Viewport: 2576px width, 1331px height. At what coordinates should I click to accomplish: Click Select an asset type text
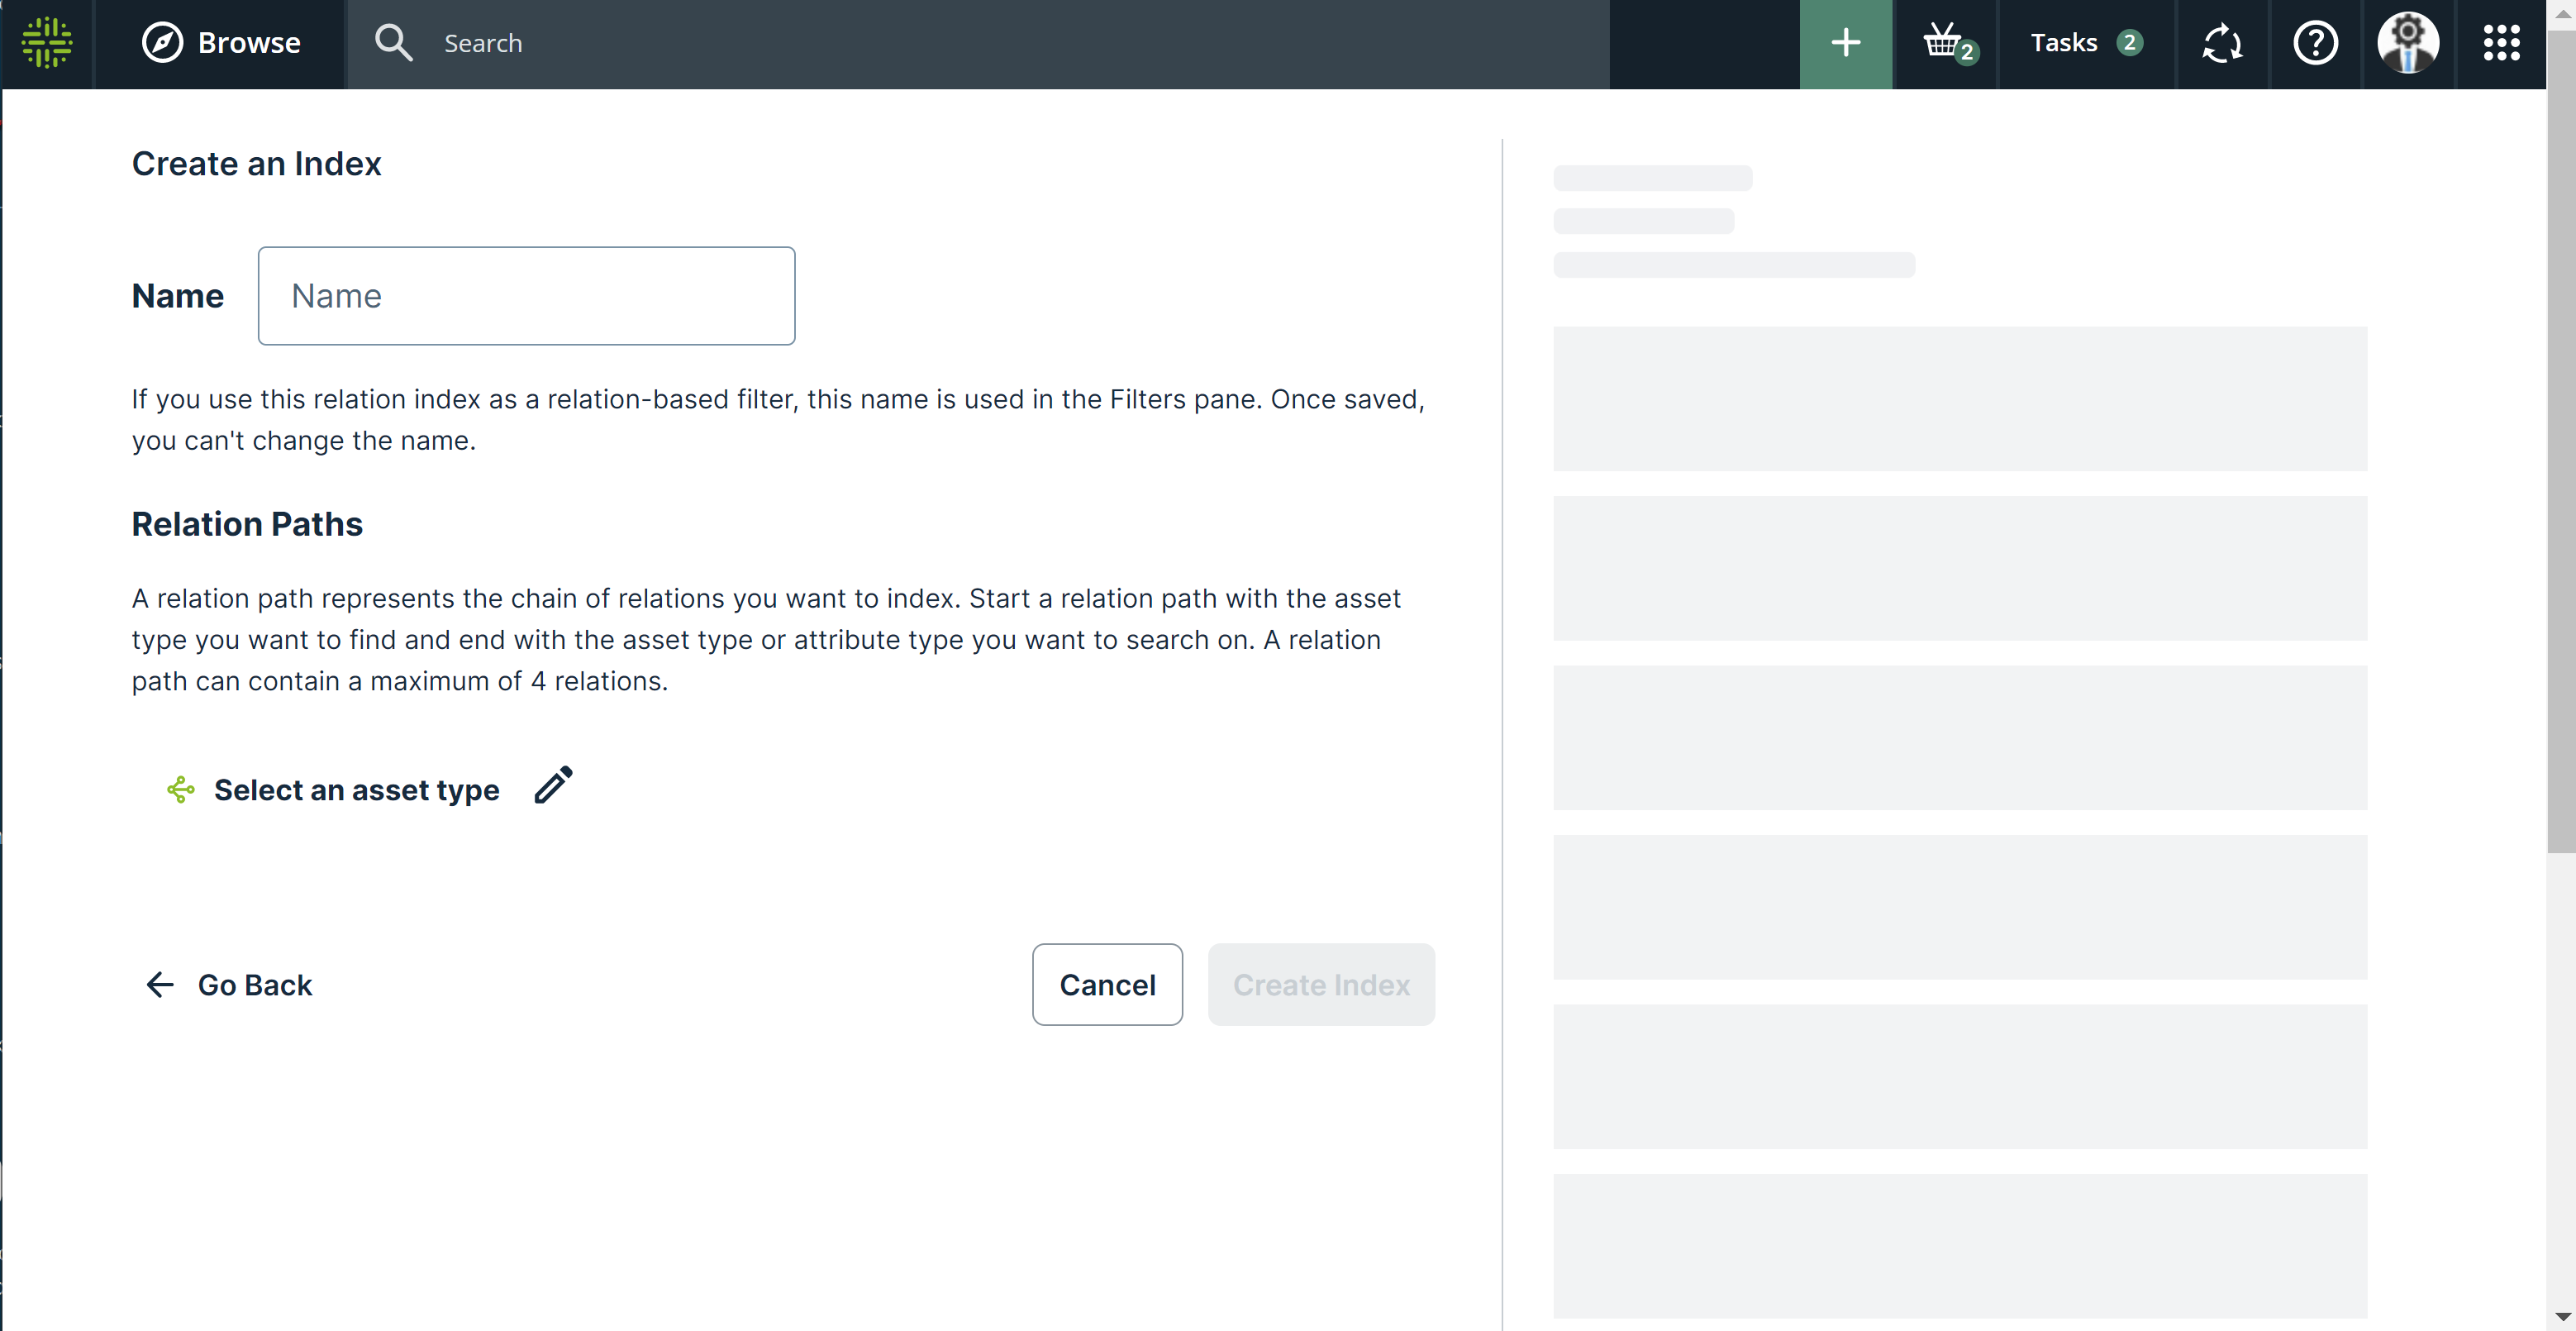tap(356, 790)
